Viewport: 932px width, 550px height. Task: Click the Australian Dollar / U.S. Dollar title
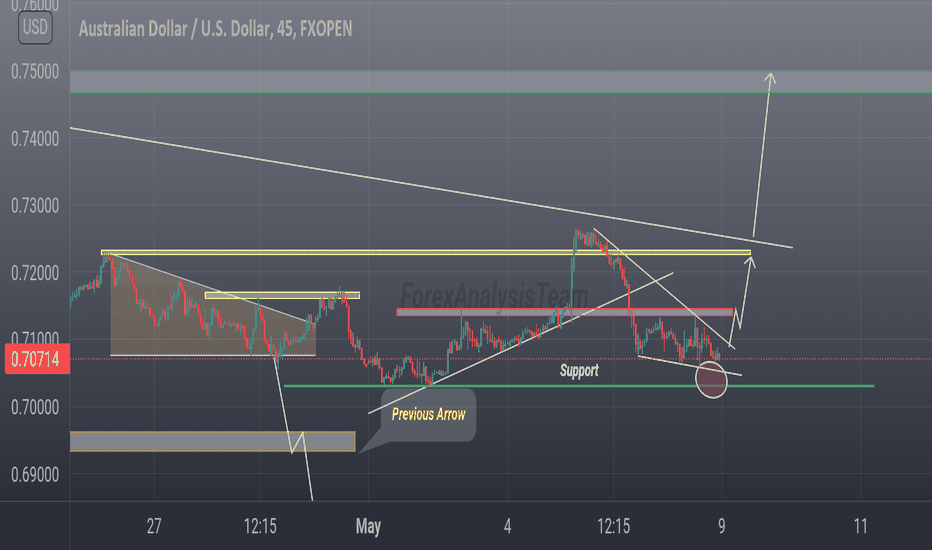[215, 29]
